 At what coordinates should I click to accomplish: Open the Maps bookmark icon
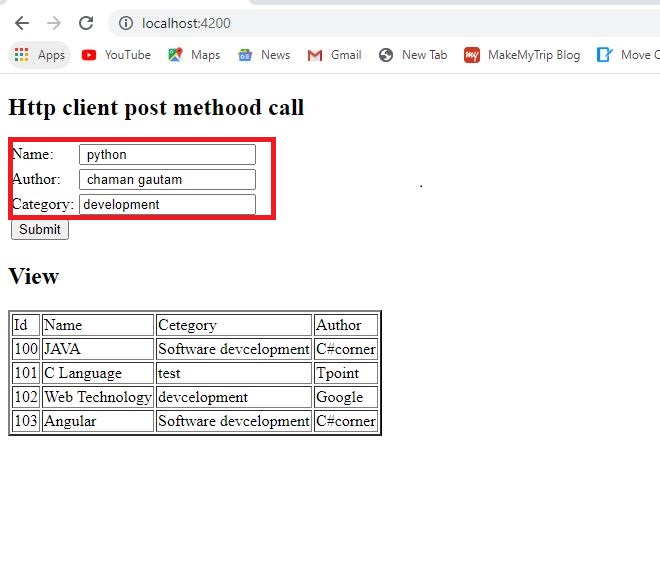coord(175,55)
